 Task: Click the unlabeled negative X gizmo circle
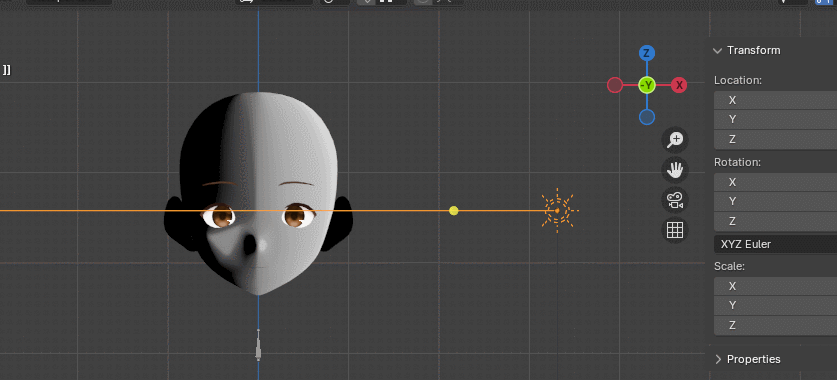tap(615, 85)
